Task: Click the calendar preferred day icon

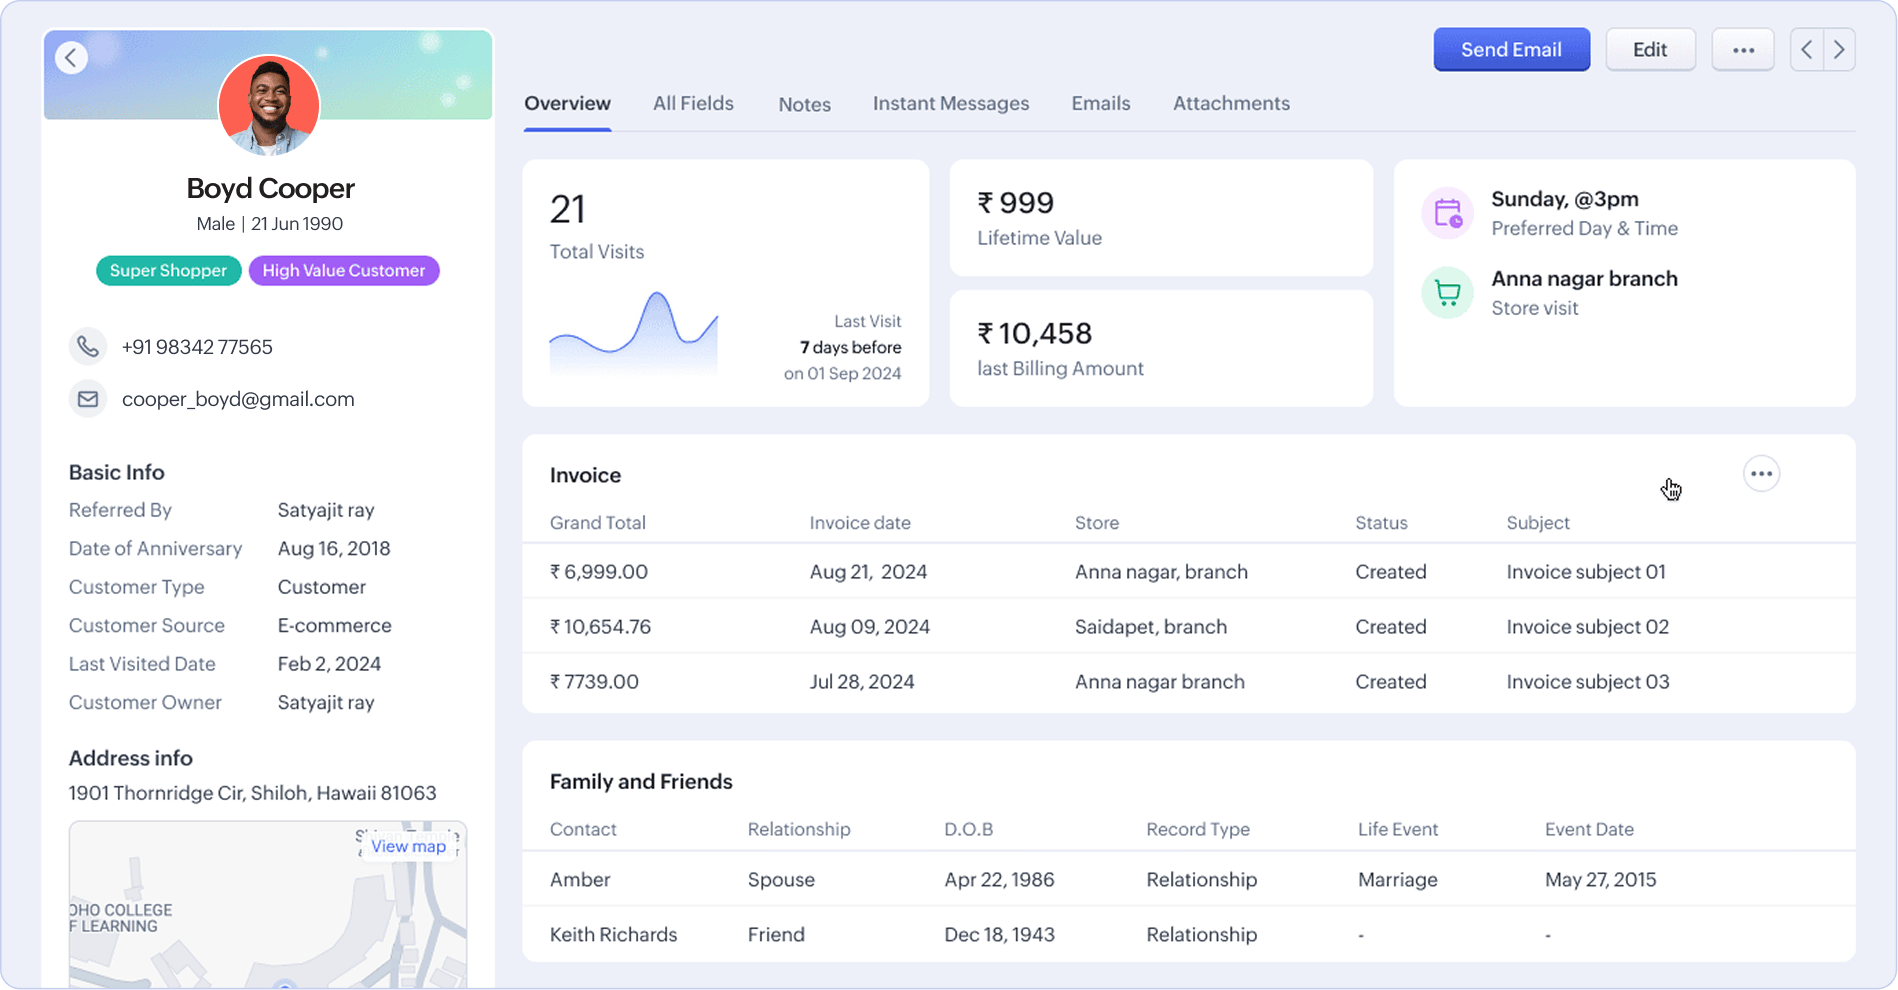Action: [x=1447, y=213]
